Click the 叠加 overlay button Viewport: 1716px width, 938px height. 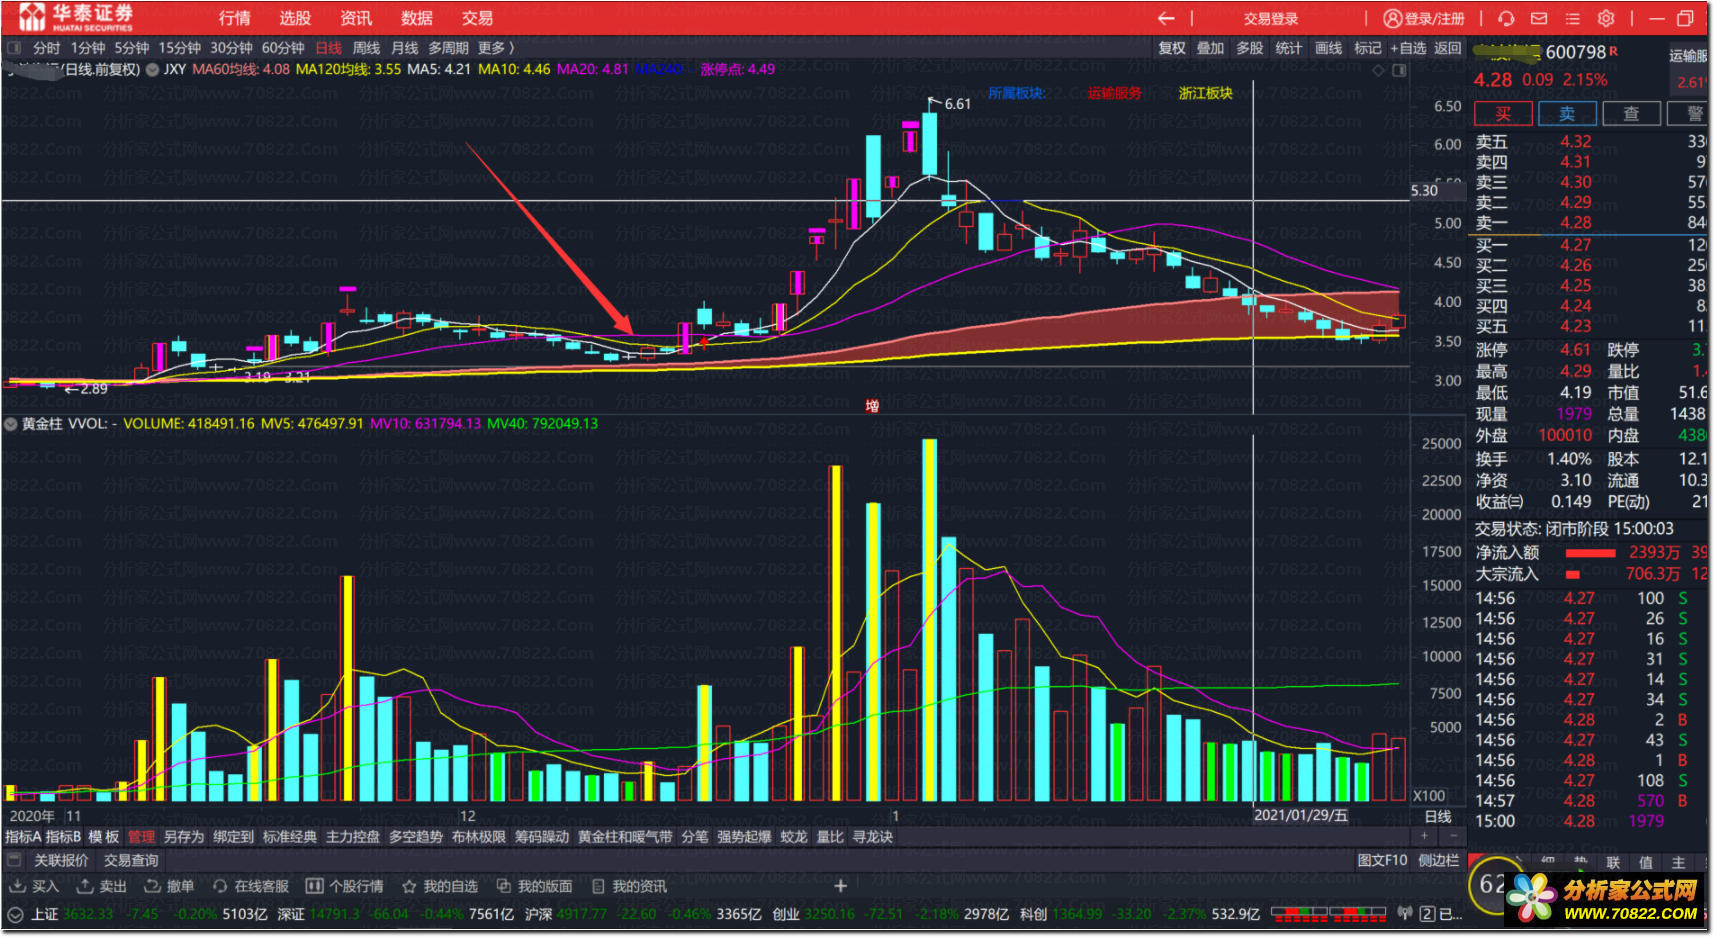pyautogui.click(x=1211, y=48)
